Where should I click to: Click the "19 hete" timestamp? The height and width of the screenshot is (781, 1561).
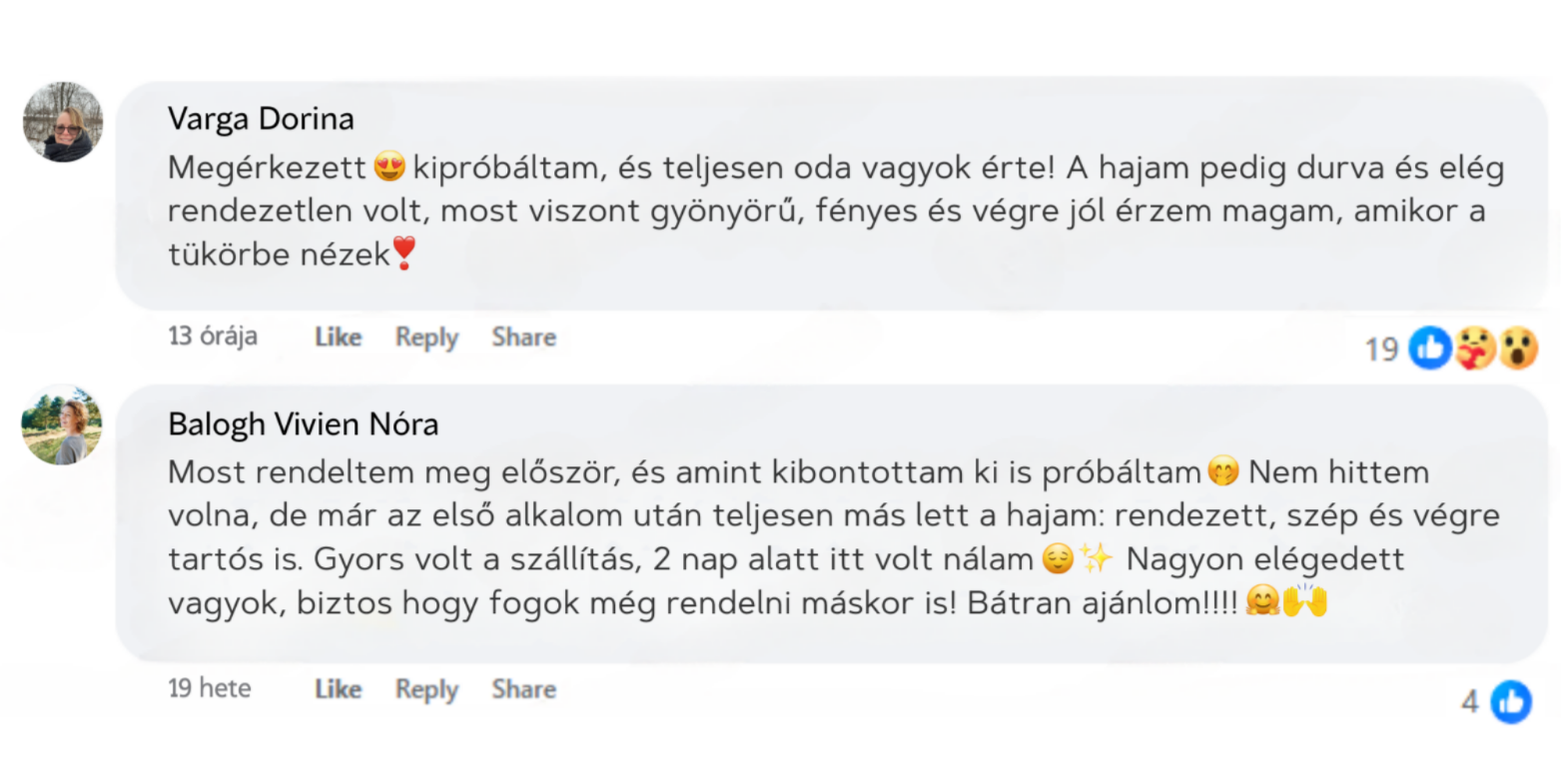209,688
